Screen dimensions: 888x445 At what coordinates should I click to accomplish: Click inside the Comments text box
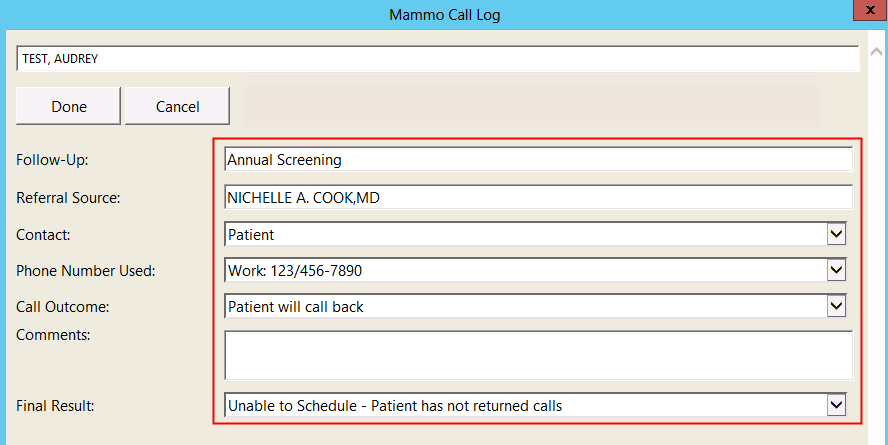tap(538, 355)
